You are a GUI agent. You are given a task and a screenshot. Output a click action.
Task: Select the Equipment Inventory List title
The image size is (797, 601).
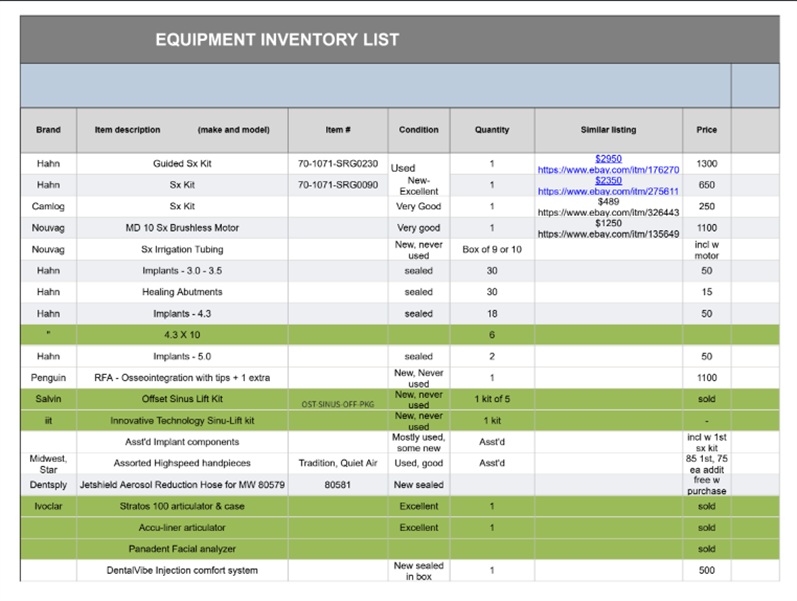[x=277, y=40]
